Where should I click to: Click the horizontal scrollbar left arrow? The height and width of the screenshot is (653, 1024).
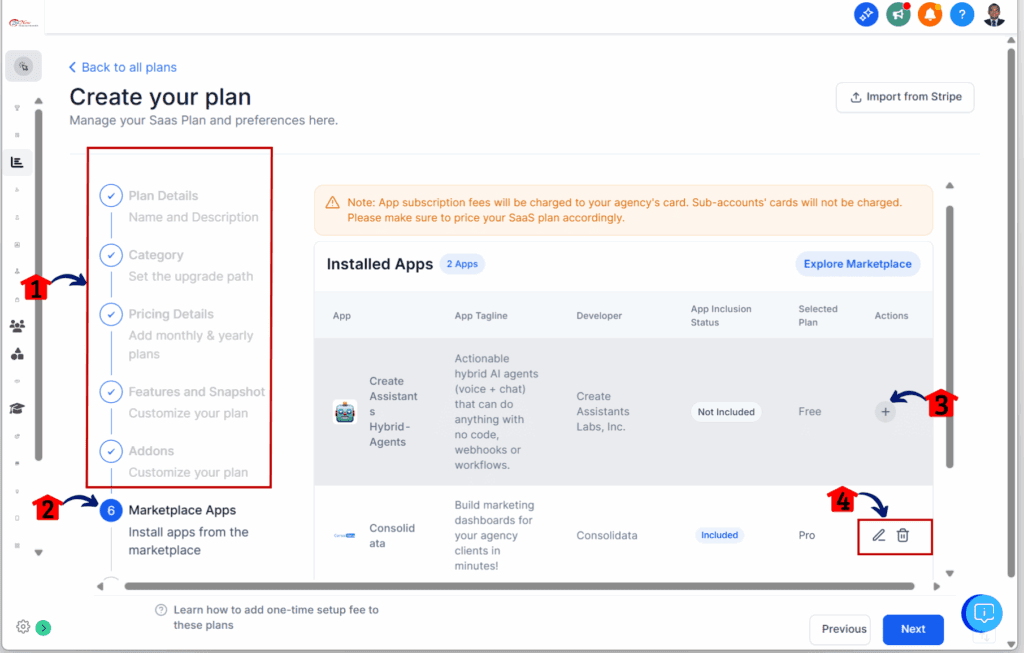[x=100, y=586]
